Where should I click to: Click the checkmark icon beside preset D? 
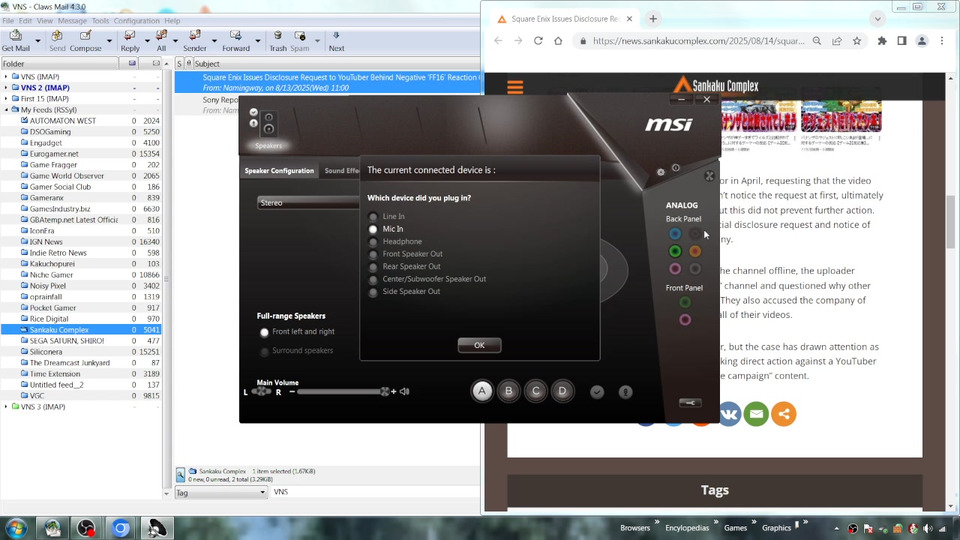point(597,392)
